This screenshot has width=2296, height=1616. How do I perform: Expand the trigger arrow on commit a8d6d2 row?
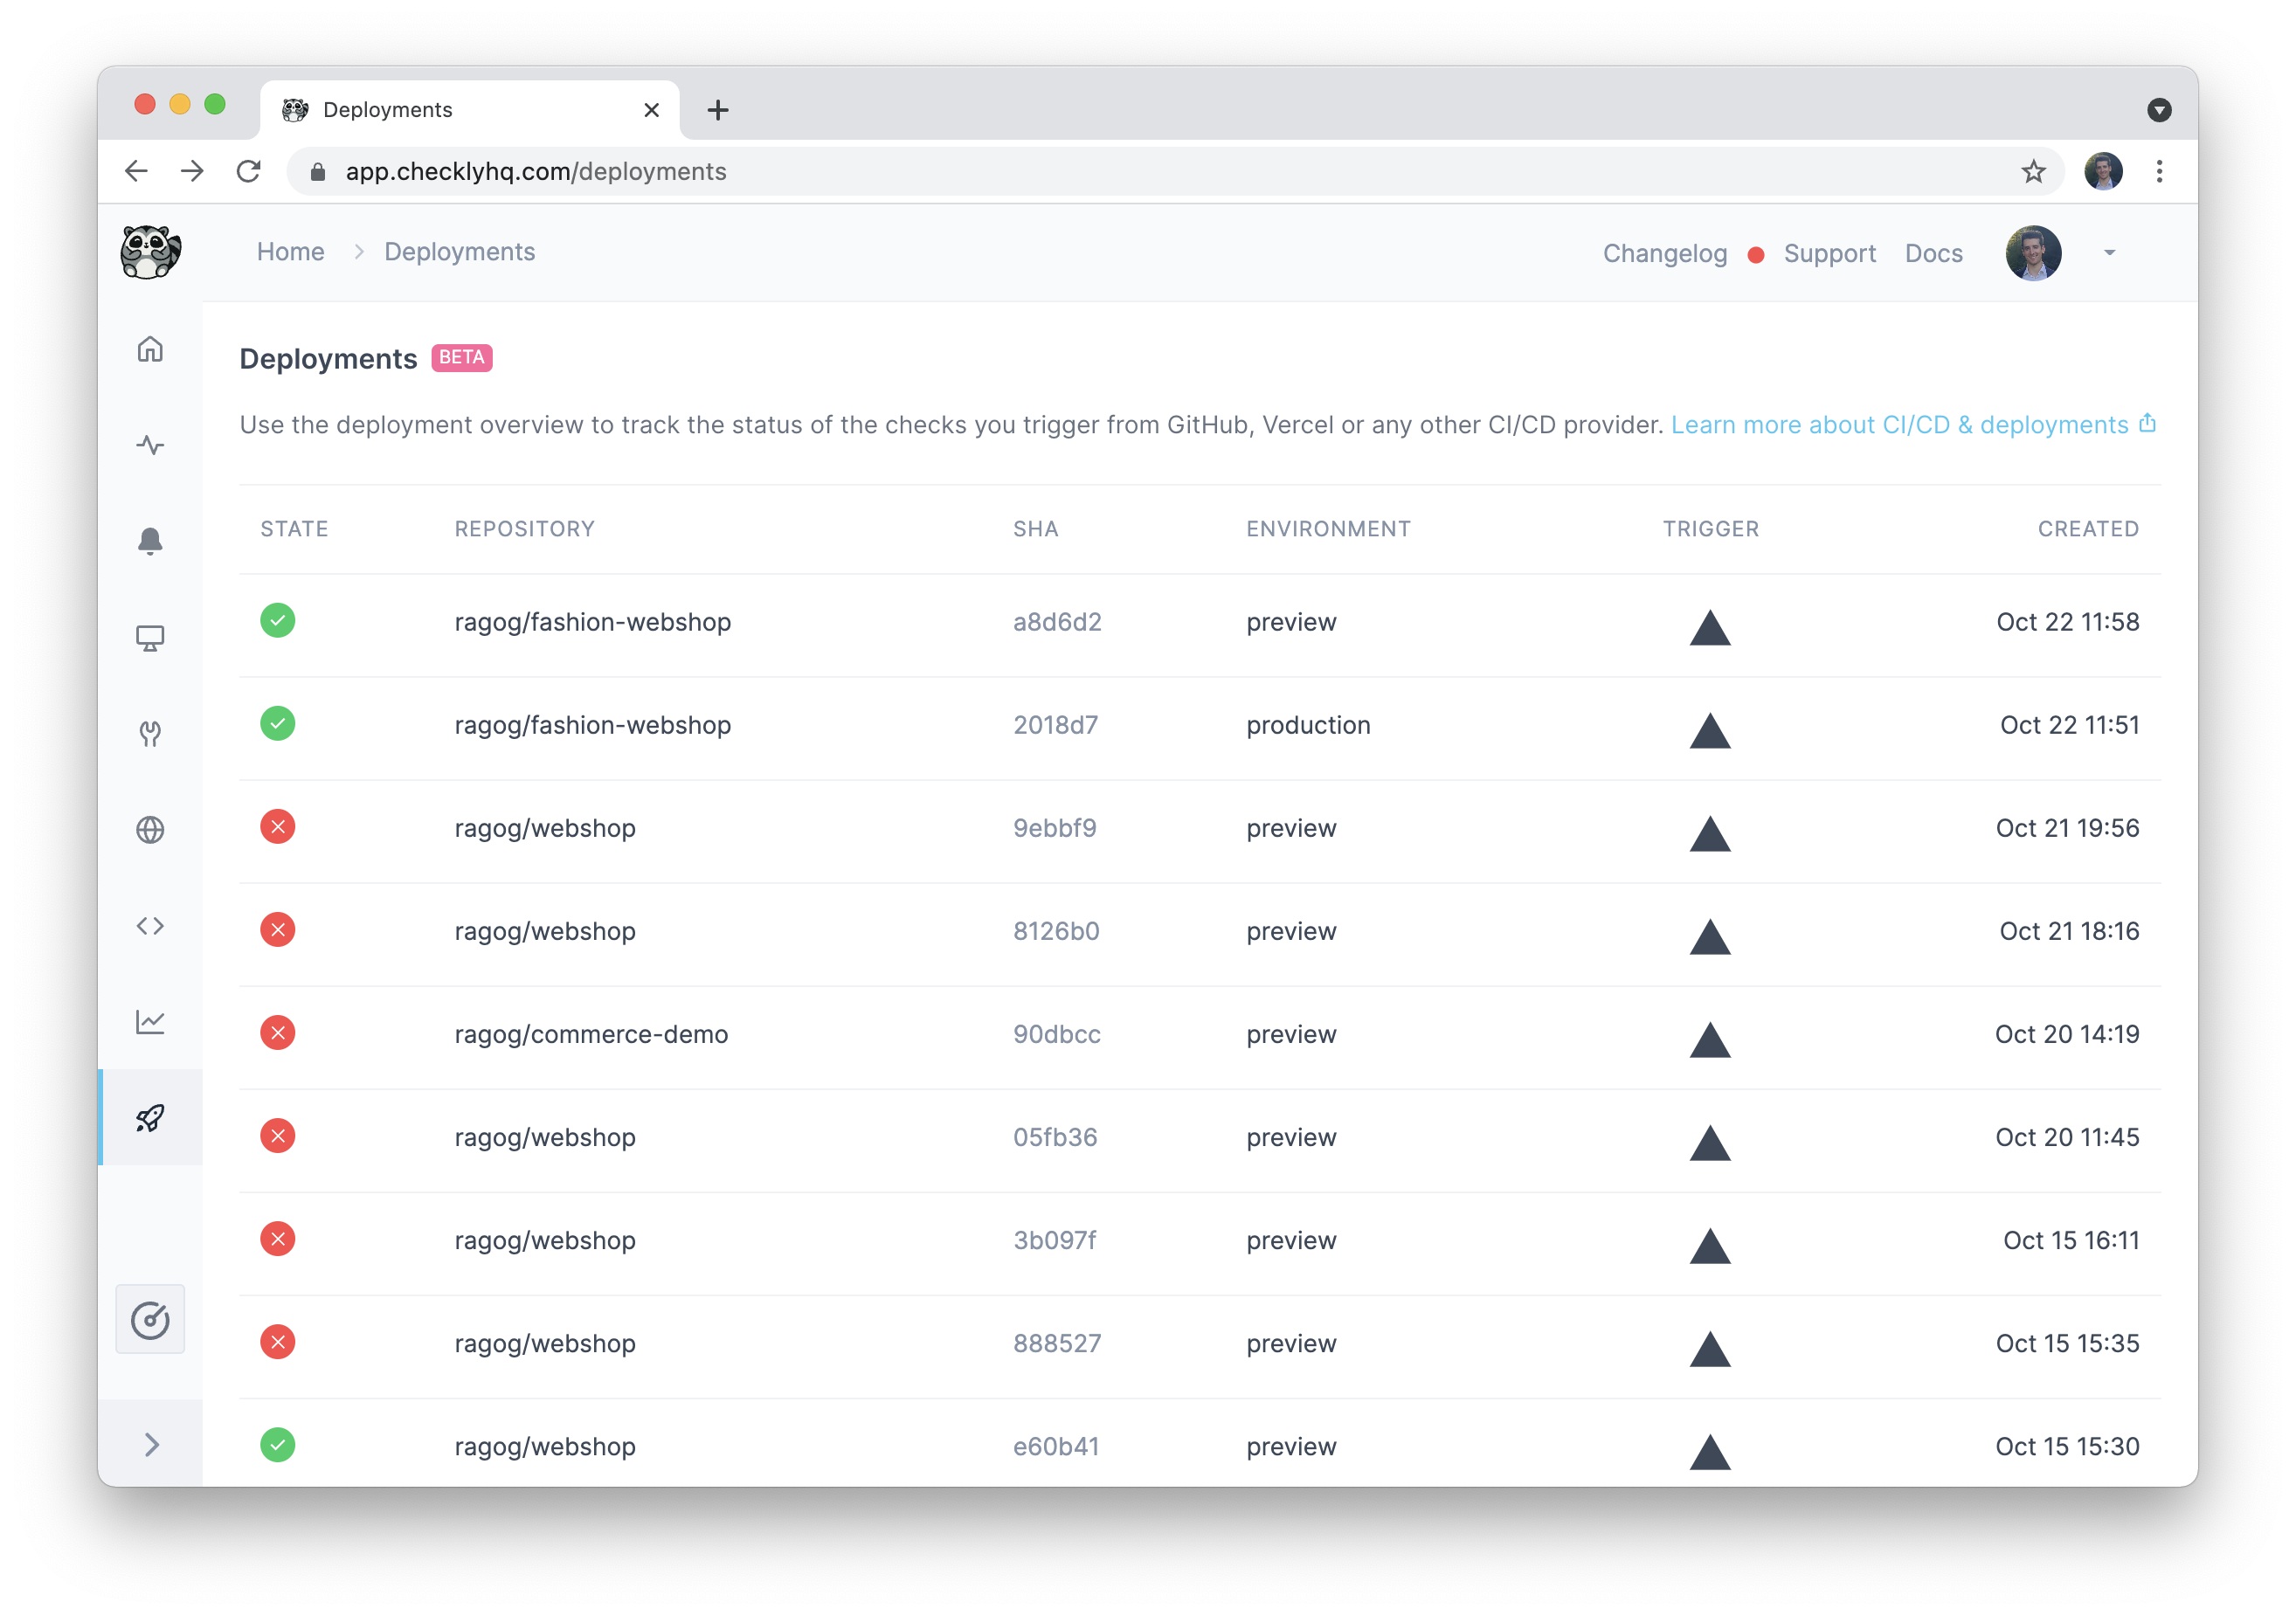point(1711,628)
